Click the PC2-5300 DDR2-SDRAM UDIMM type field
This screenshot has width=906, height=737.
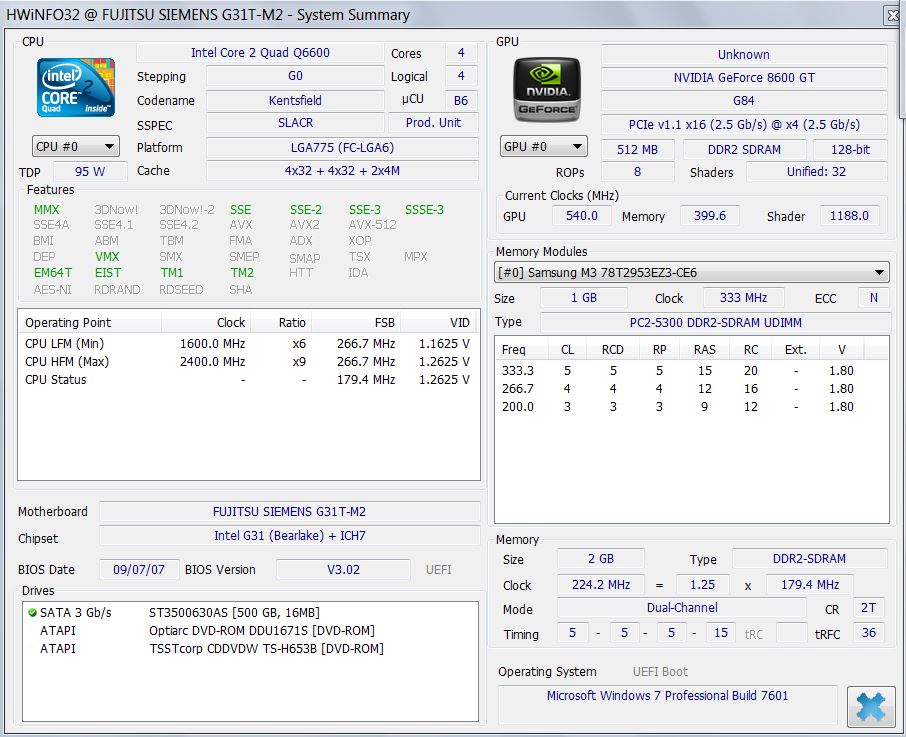tap(715, 322)
